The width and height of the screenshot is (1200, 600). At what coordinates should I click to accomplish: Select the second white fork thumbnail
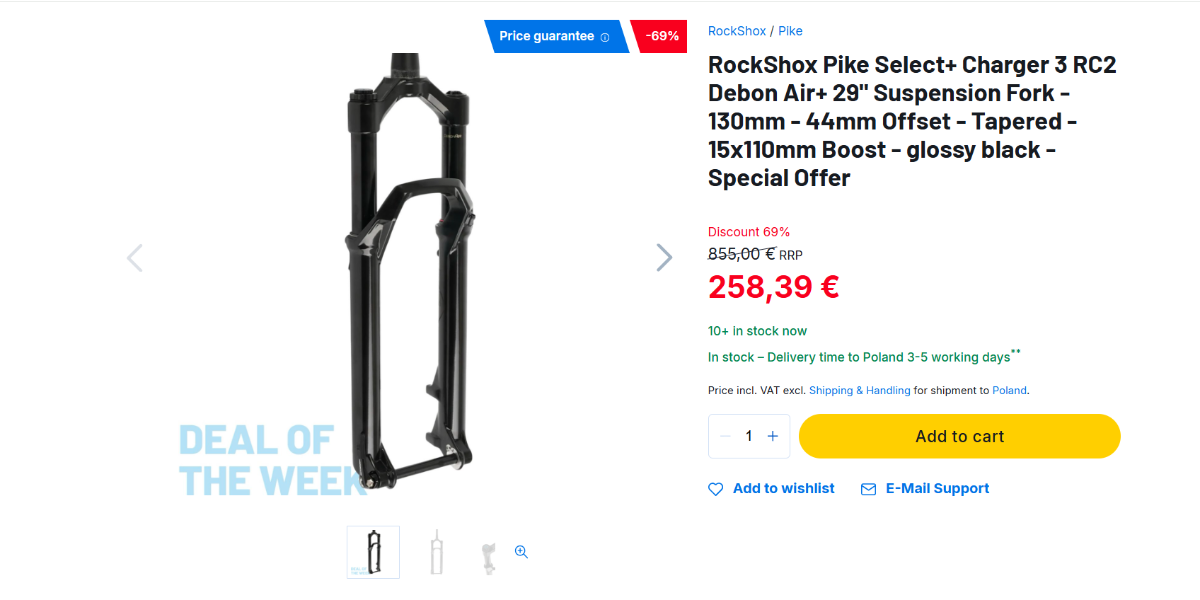point(436,552)
